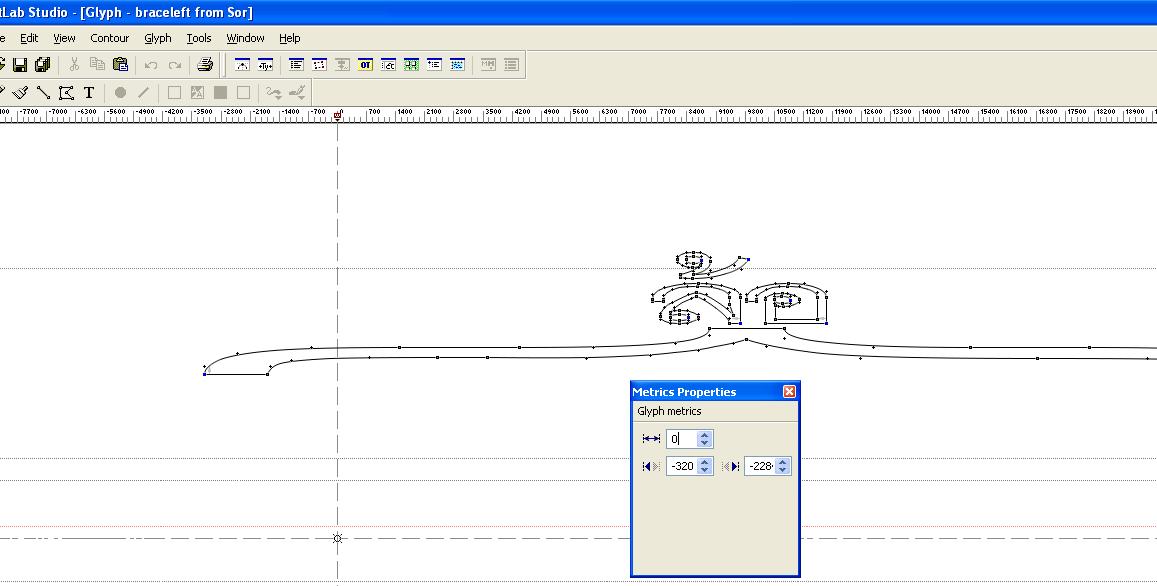
Task: Click the Save floppy disk icon
Action: (20, 65)
